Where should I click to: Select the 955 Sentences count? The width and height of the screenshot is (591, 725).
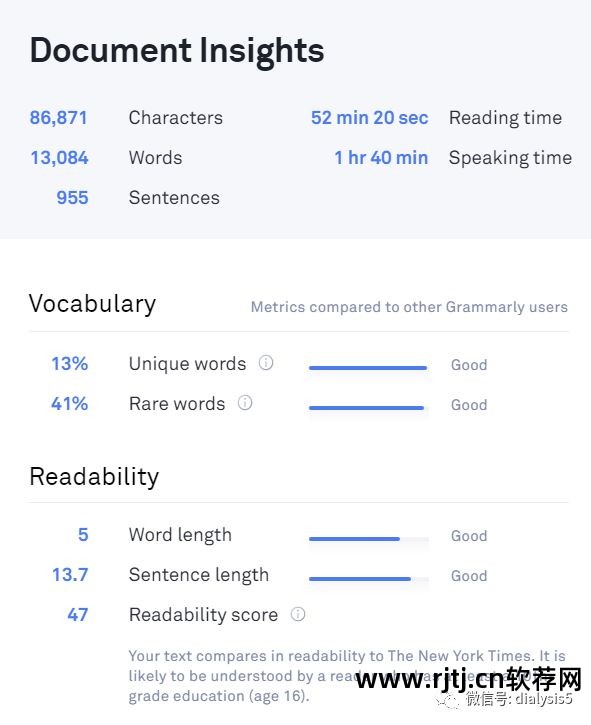[x=72, y=198]
